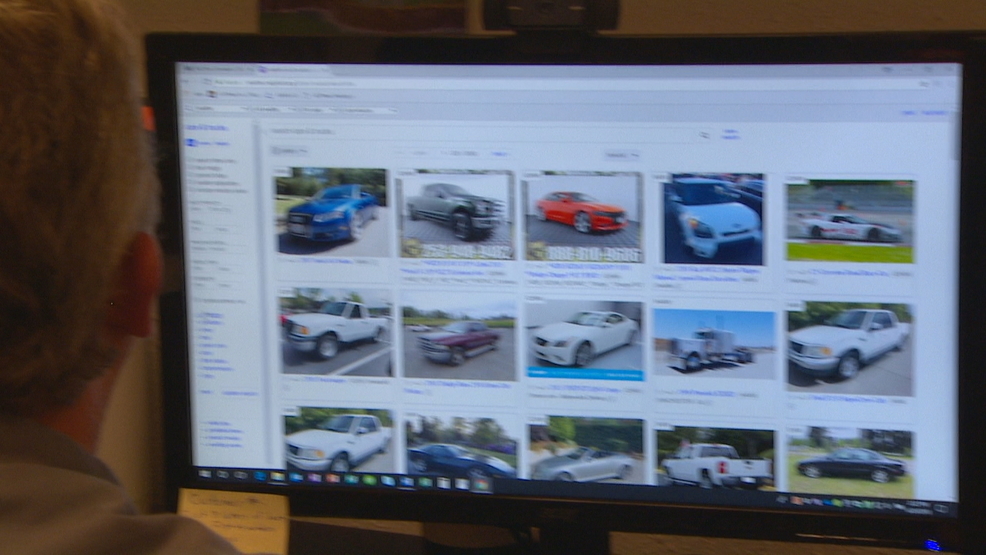986x555 pixels.
Task: Click the title link under the semi truck
Action: pyautogui.click(x=706, y=393)
